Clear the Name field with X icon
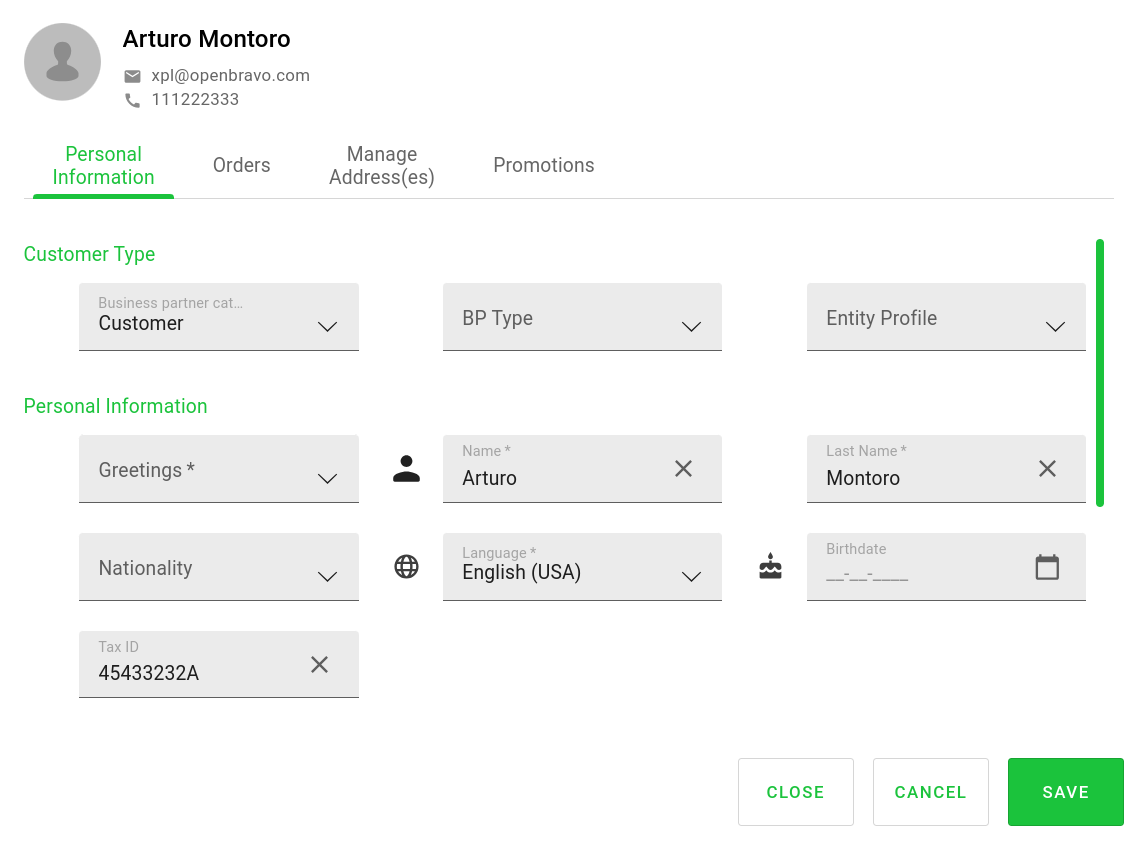 pyautogui.click(x=683, y=468)
